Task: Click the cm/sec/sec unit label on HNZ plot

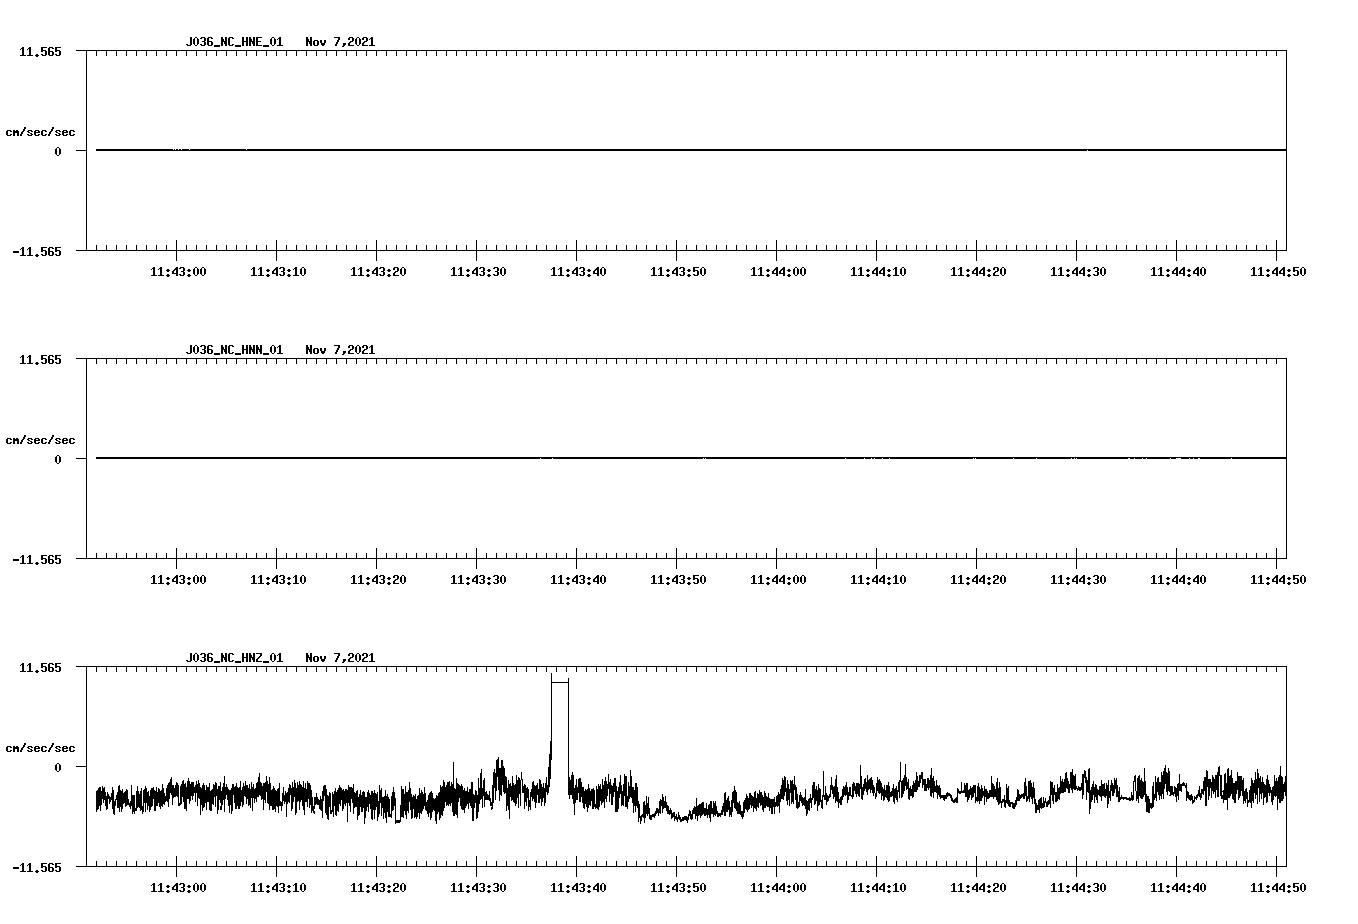Action: click(40, 748)
